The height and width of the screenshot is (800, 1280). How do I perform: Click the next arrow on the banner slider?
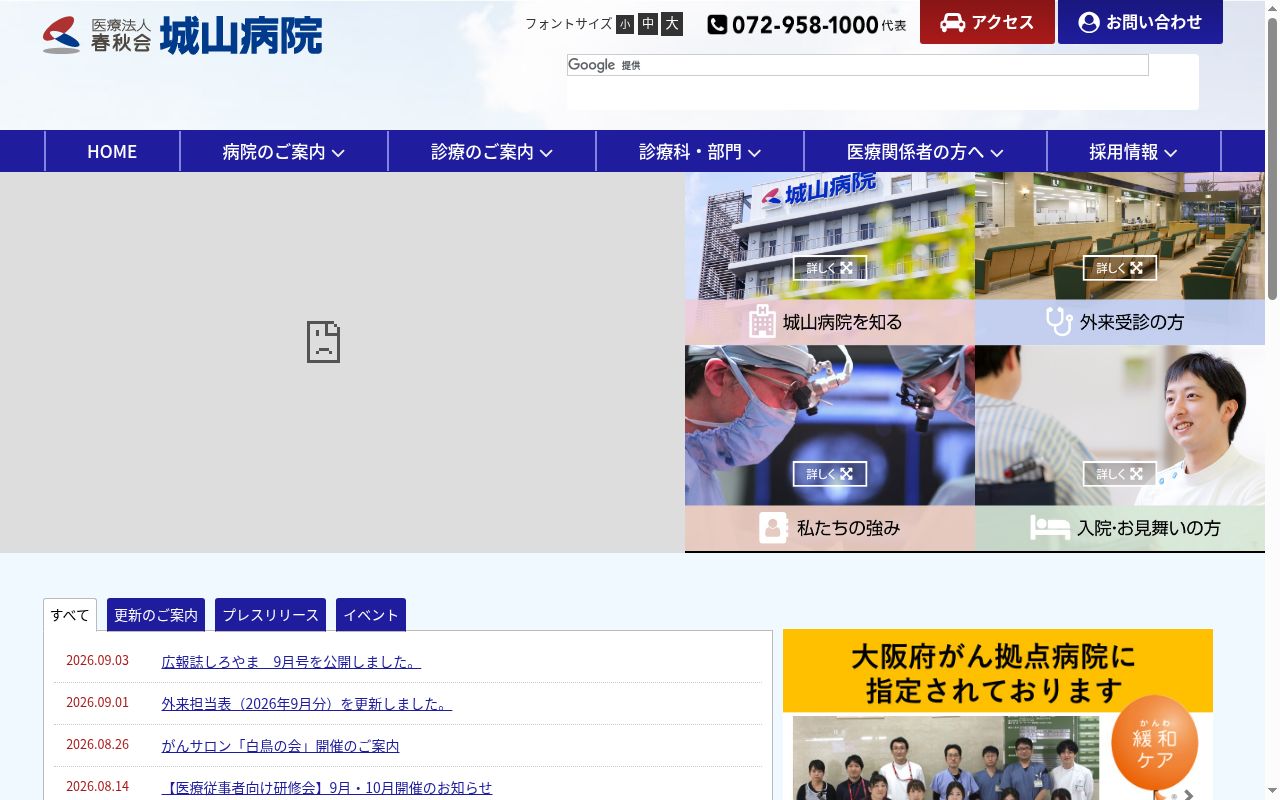click(x=1189, y=795)
